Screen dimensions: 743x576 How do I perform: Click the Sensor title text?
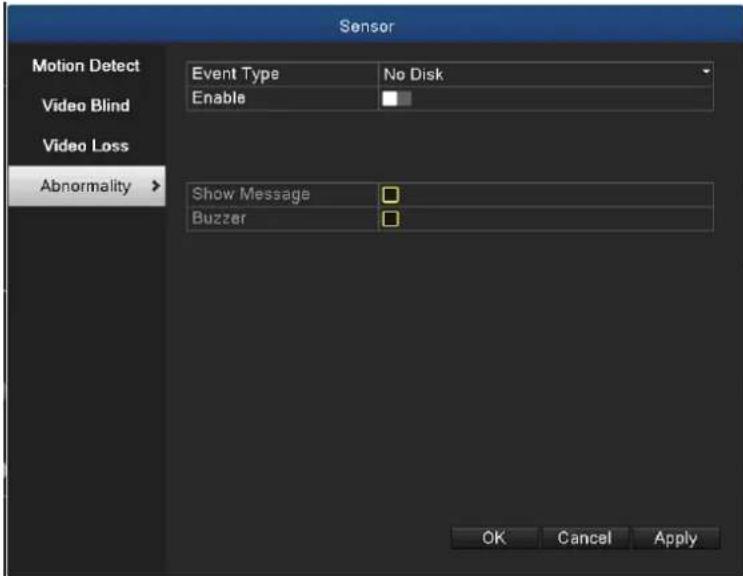pyautogui.click(x=367, y=26)
